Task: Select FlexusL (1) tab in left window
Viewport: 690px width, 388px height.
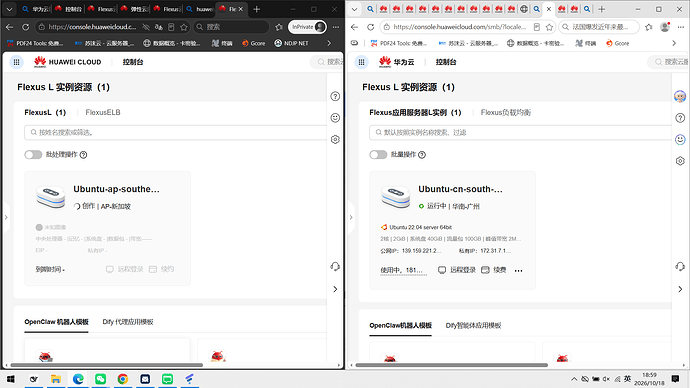Action: tap(45, 113)
